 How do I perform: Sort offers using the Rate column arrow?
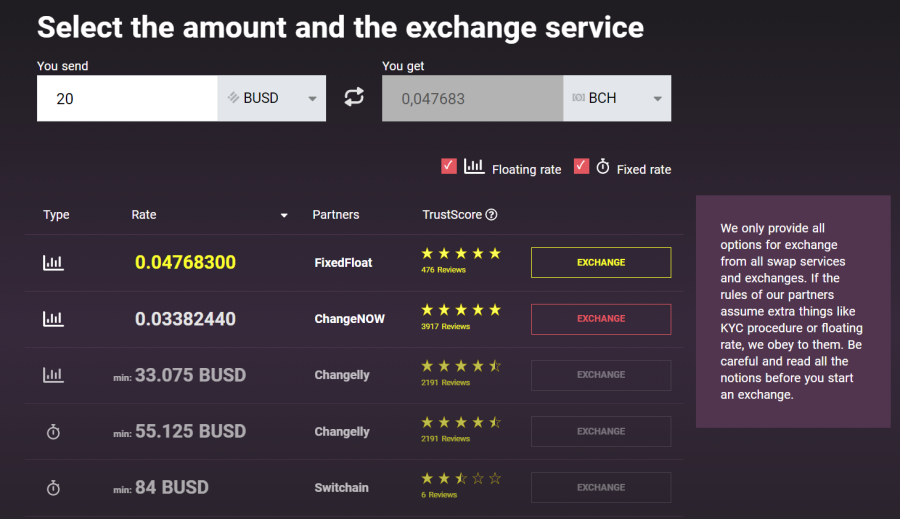(284, 215)
